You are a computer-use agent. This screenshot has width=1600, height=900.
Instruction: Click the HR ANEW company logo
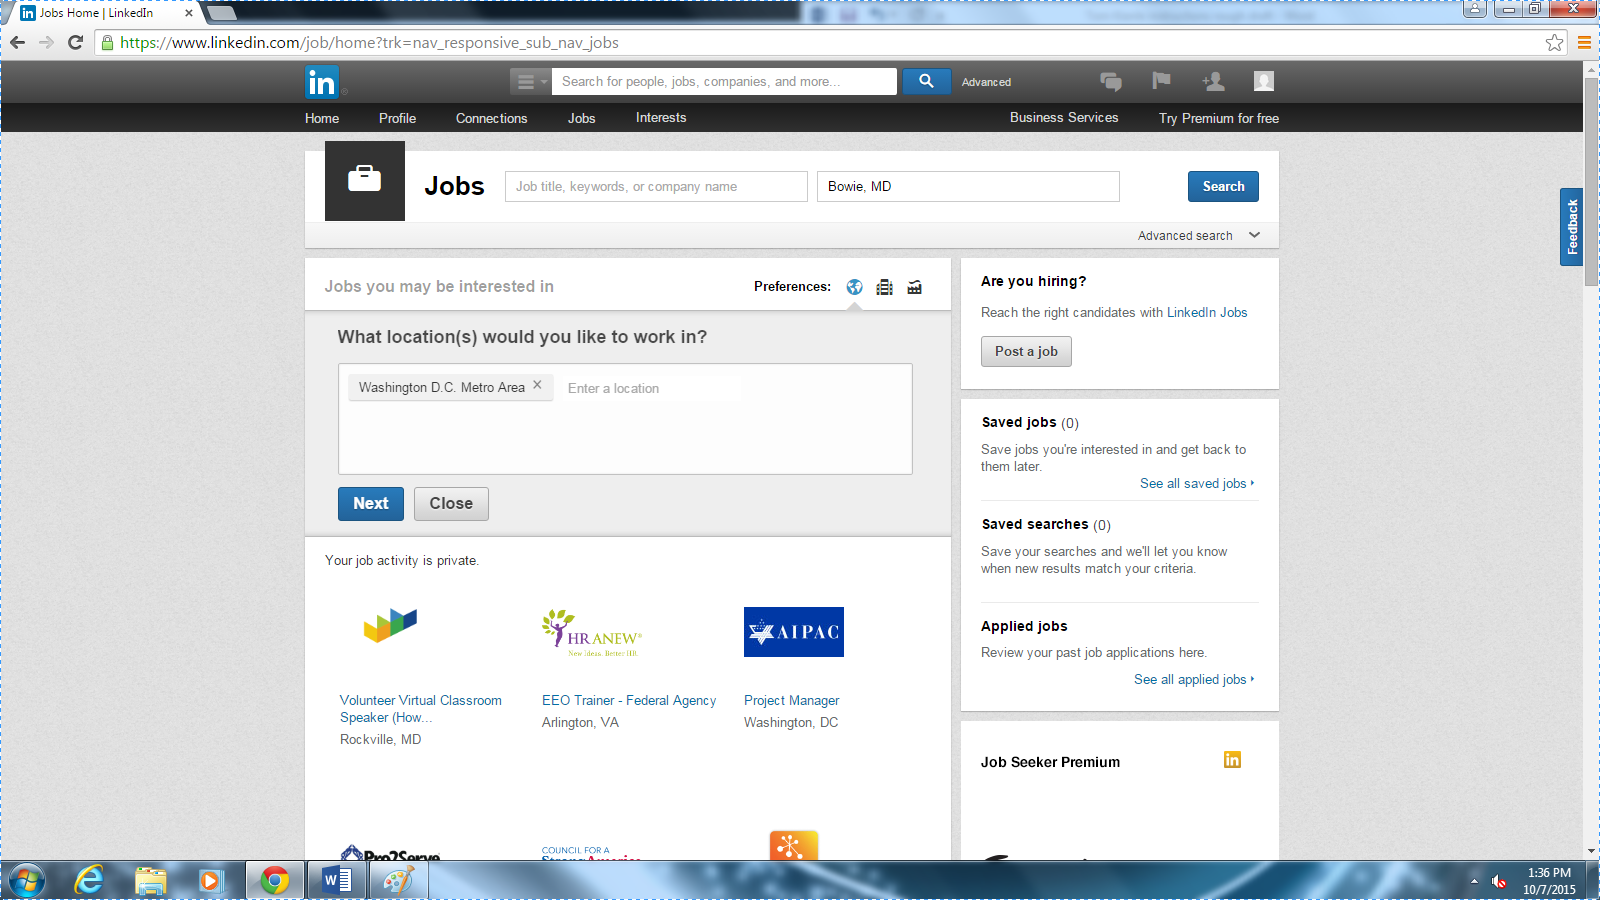click(592, 632)
